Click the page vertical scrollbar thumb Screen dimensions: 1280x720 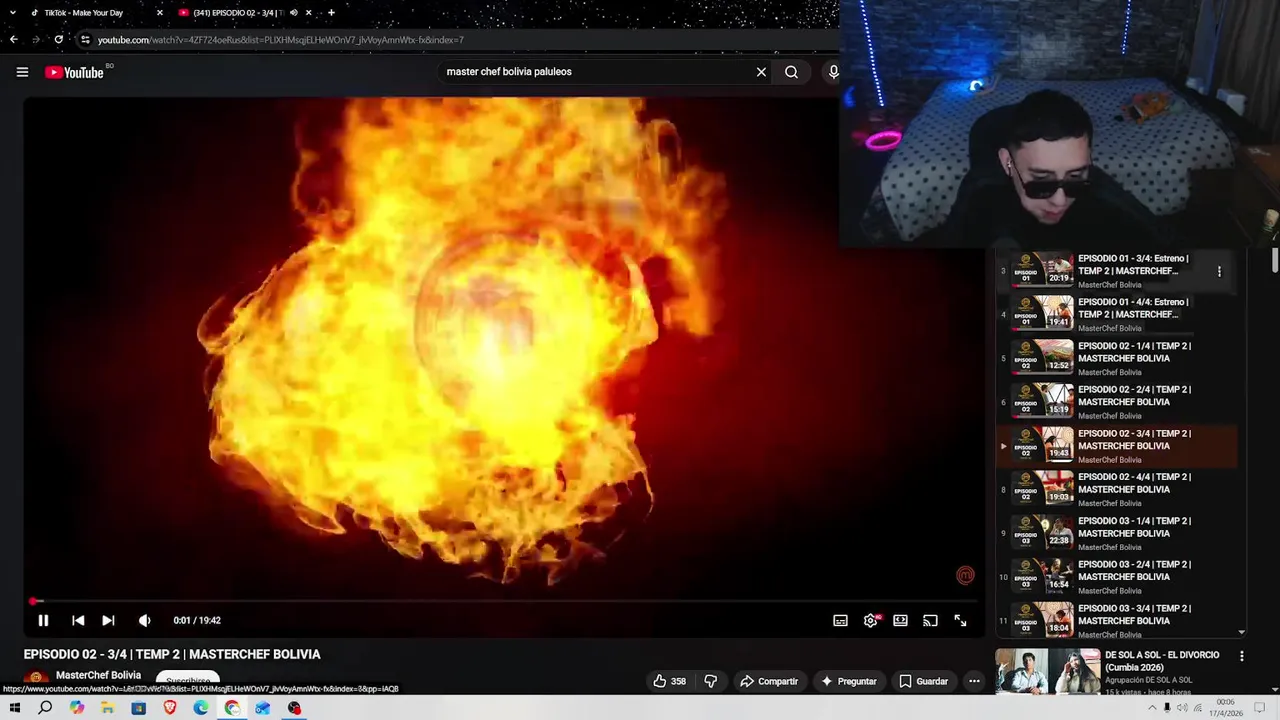[x=1275, y=258]
